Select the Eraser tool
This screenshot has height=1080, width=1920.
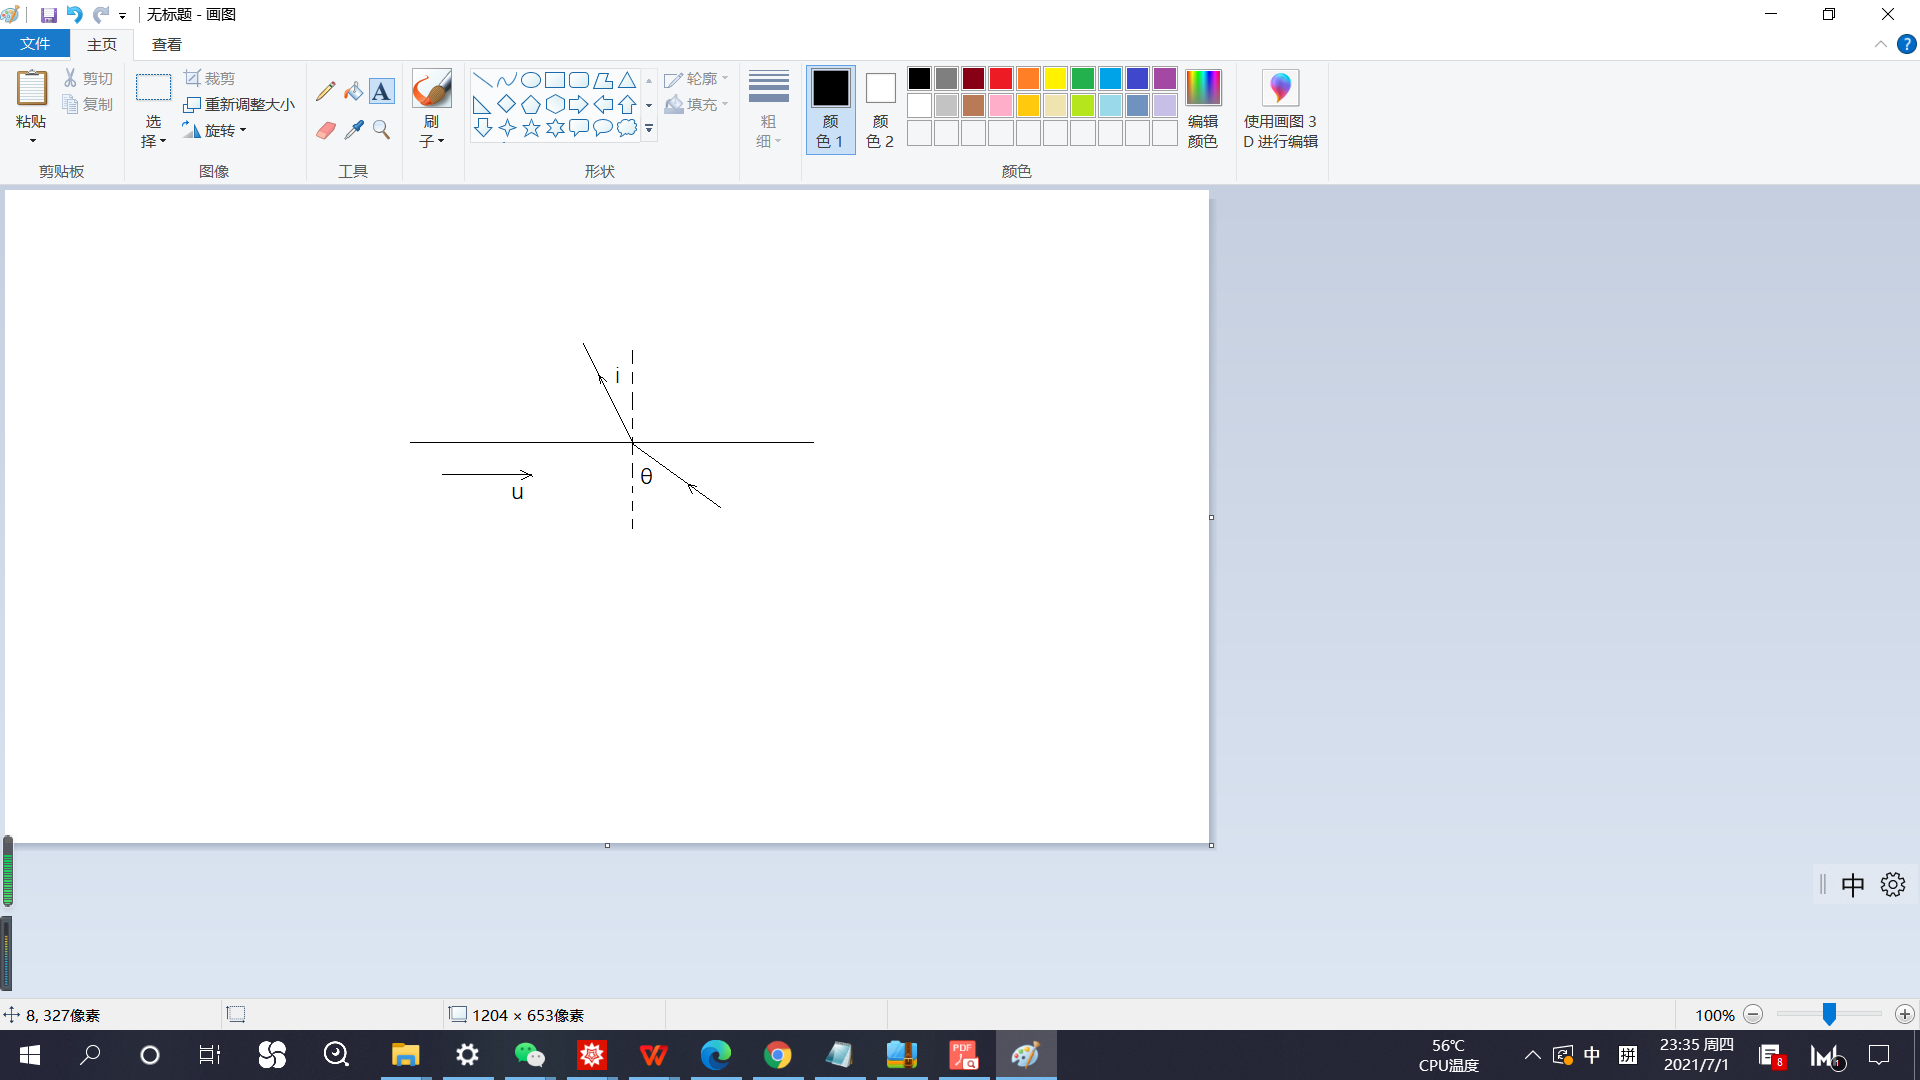pos(325,130)
